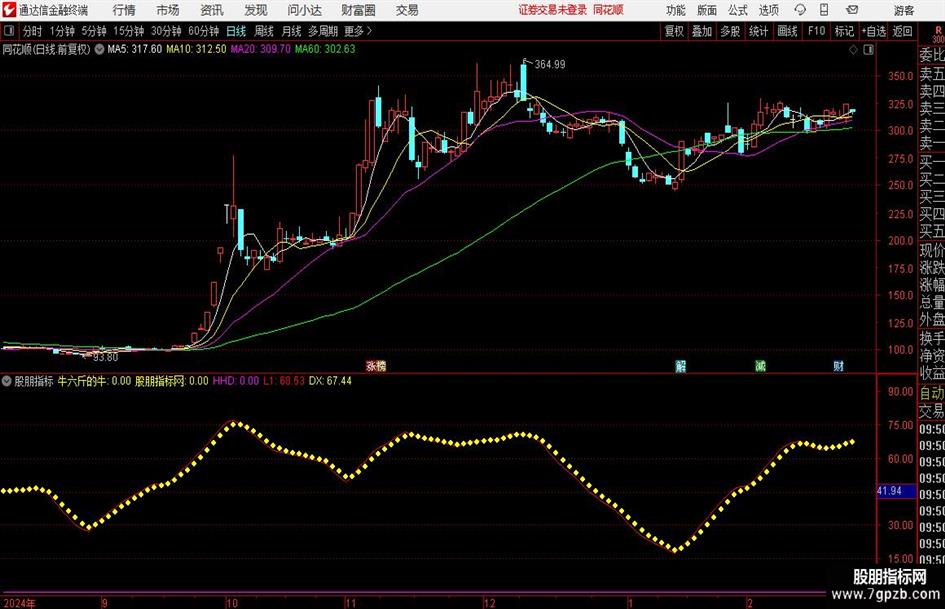Open the 财富圈 menu
945x609 pixels.
[x=358, y=10]
